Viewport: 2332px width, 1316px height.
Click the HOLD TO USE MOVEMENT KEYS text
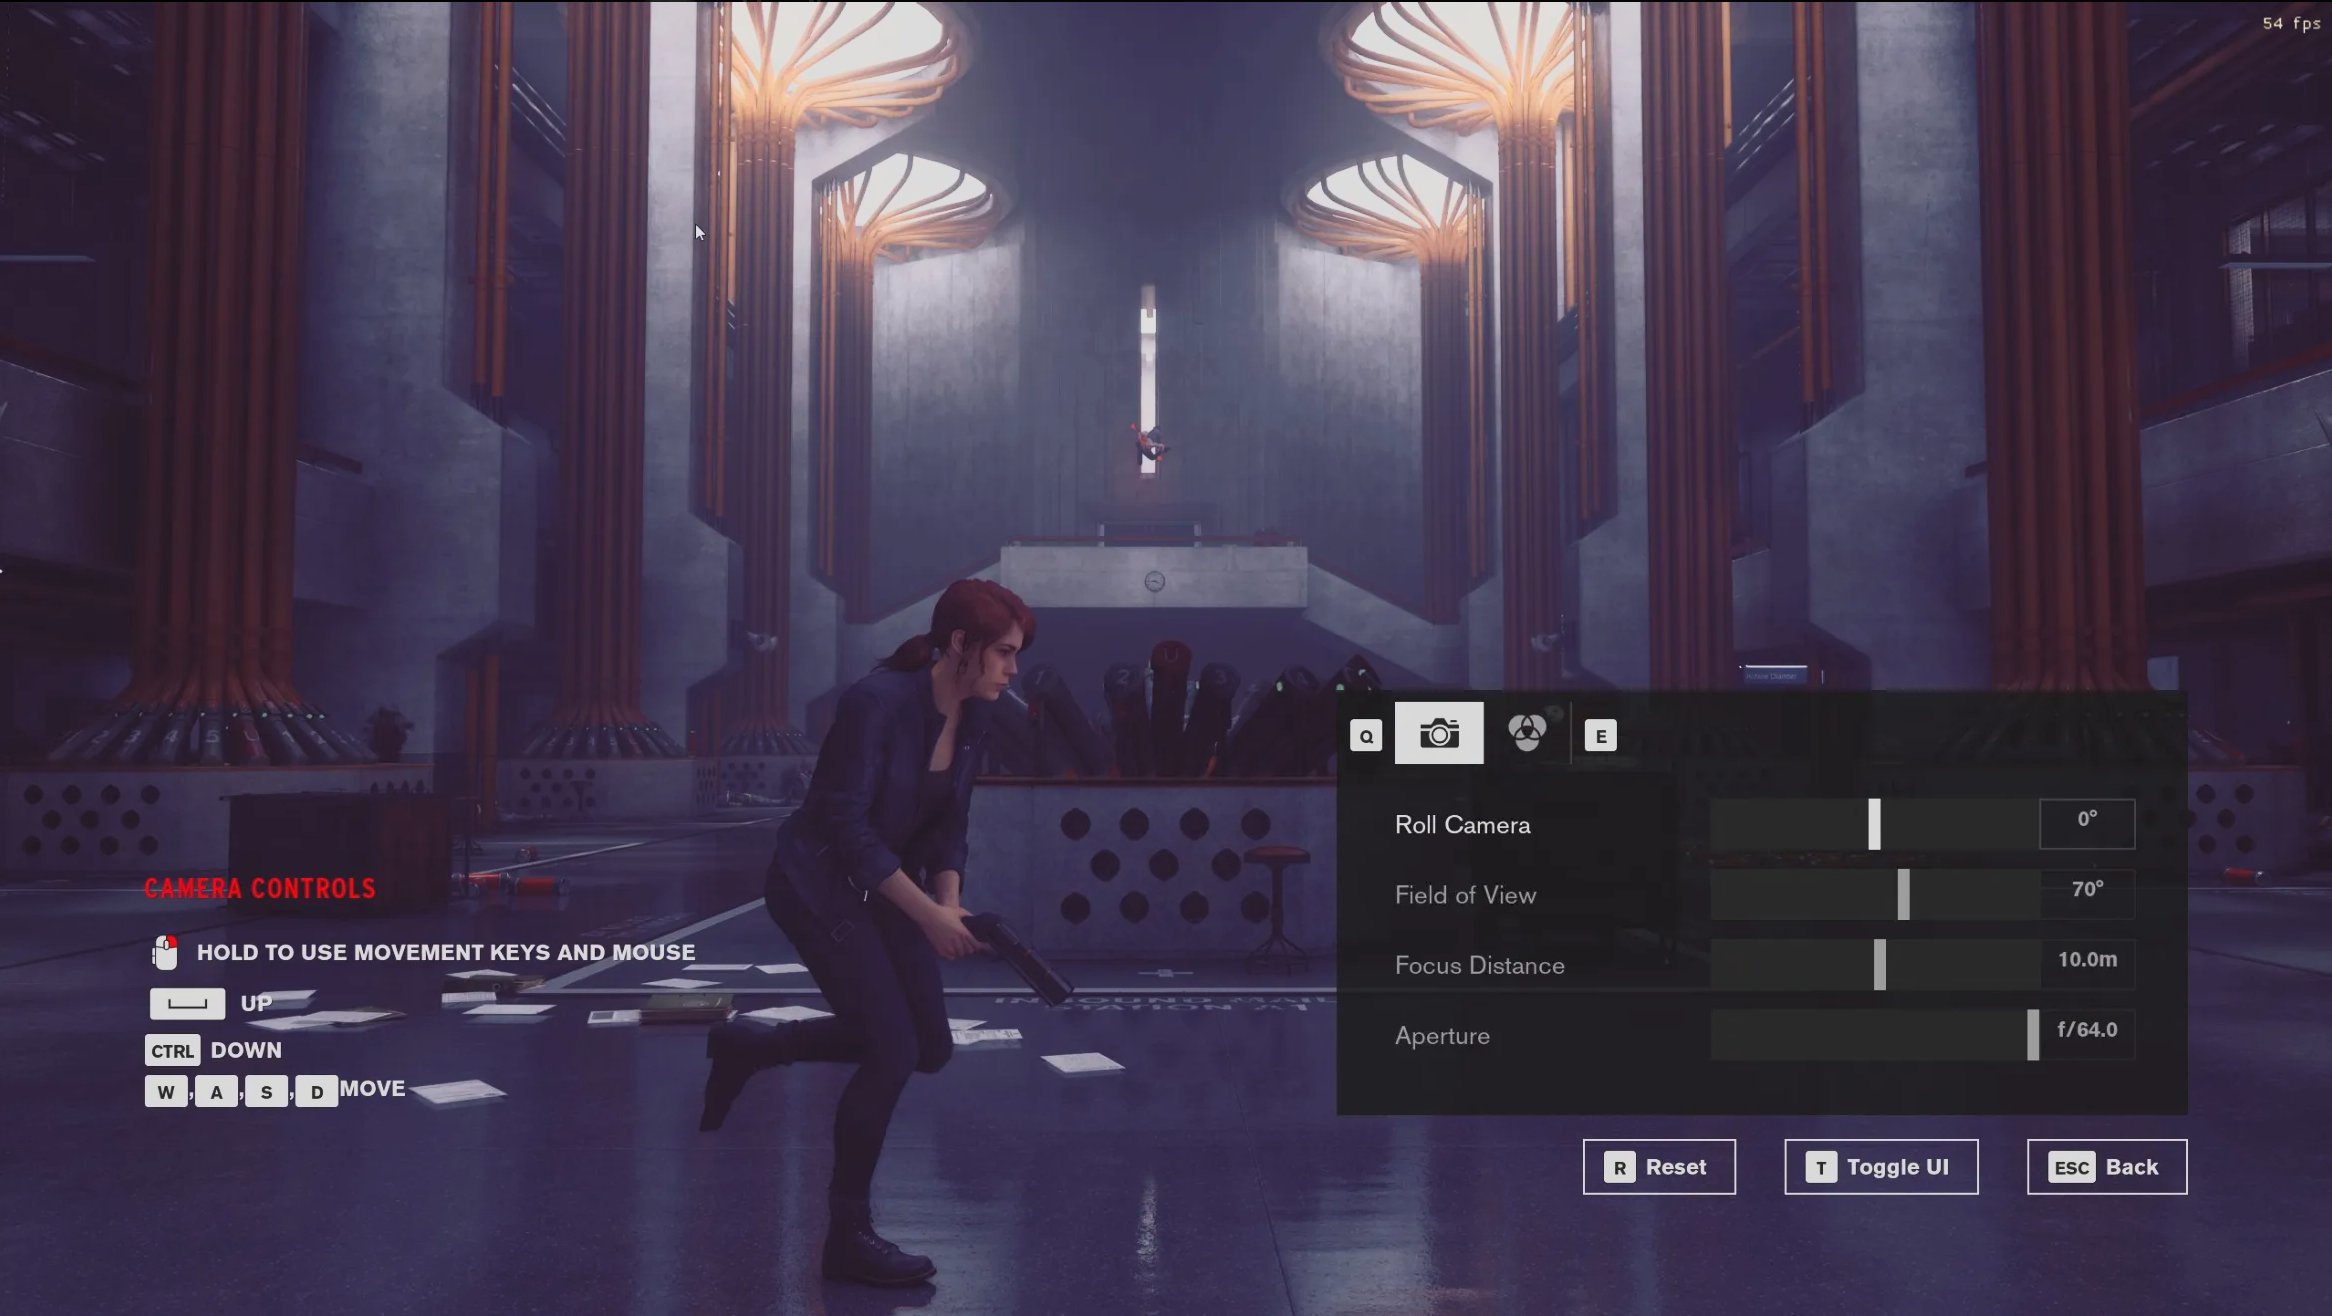[446, 953]
